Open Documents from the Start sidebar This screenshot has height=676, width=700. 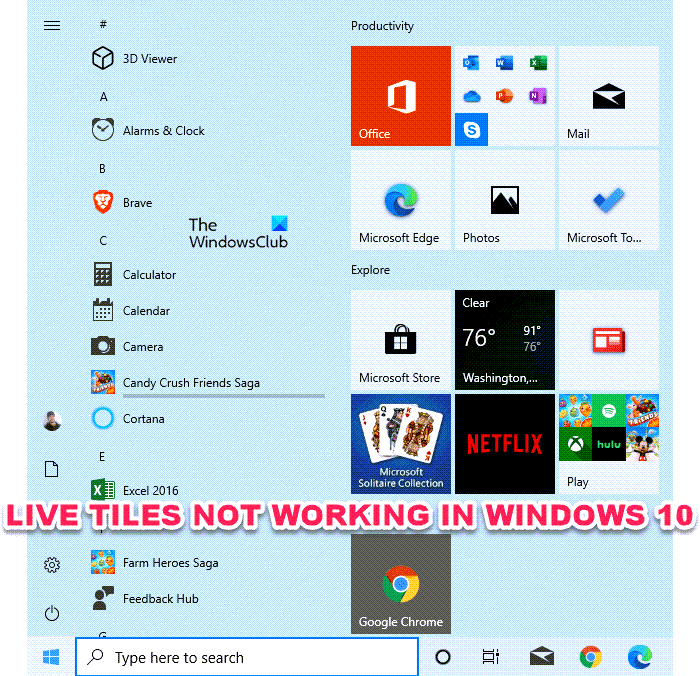(52, 469)
